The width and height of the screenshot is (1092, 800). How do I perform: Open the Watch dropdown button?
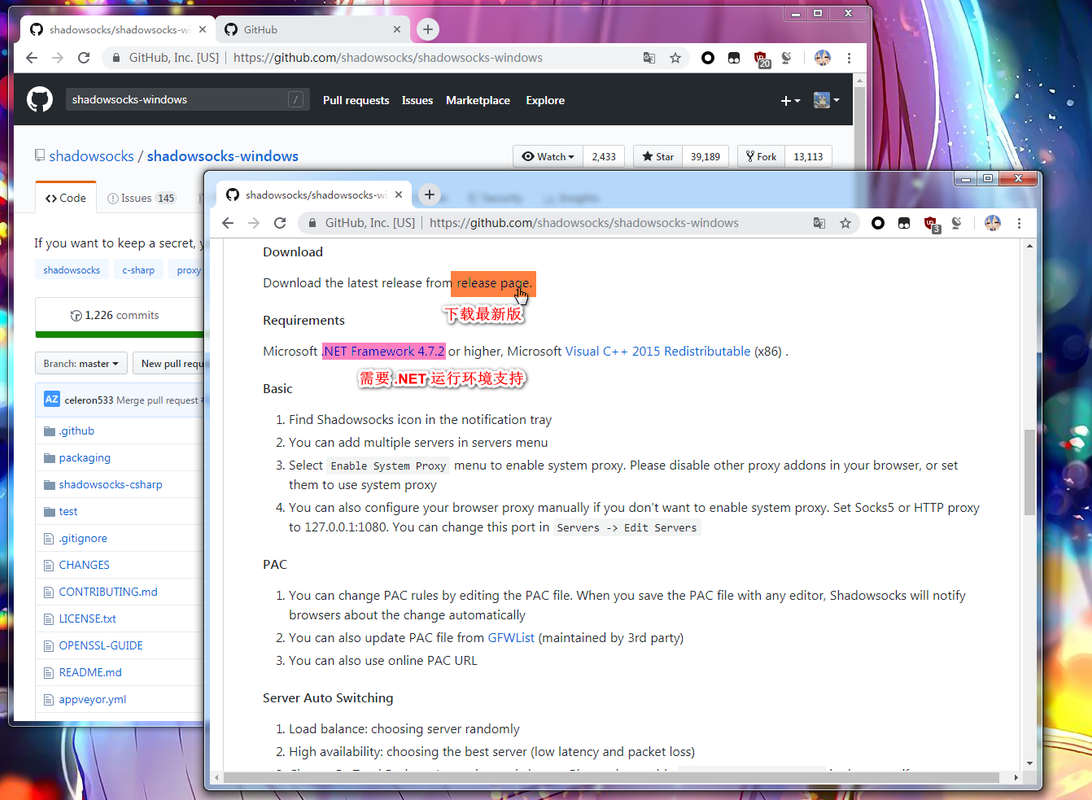548,157
